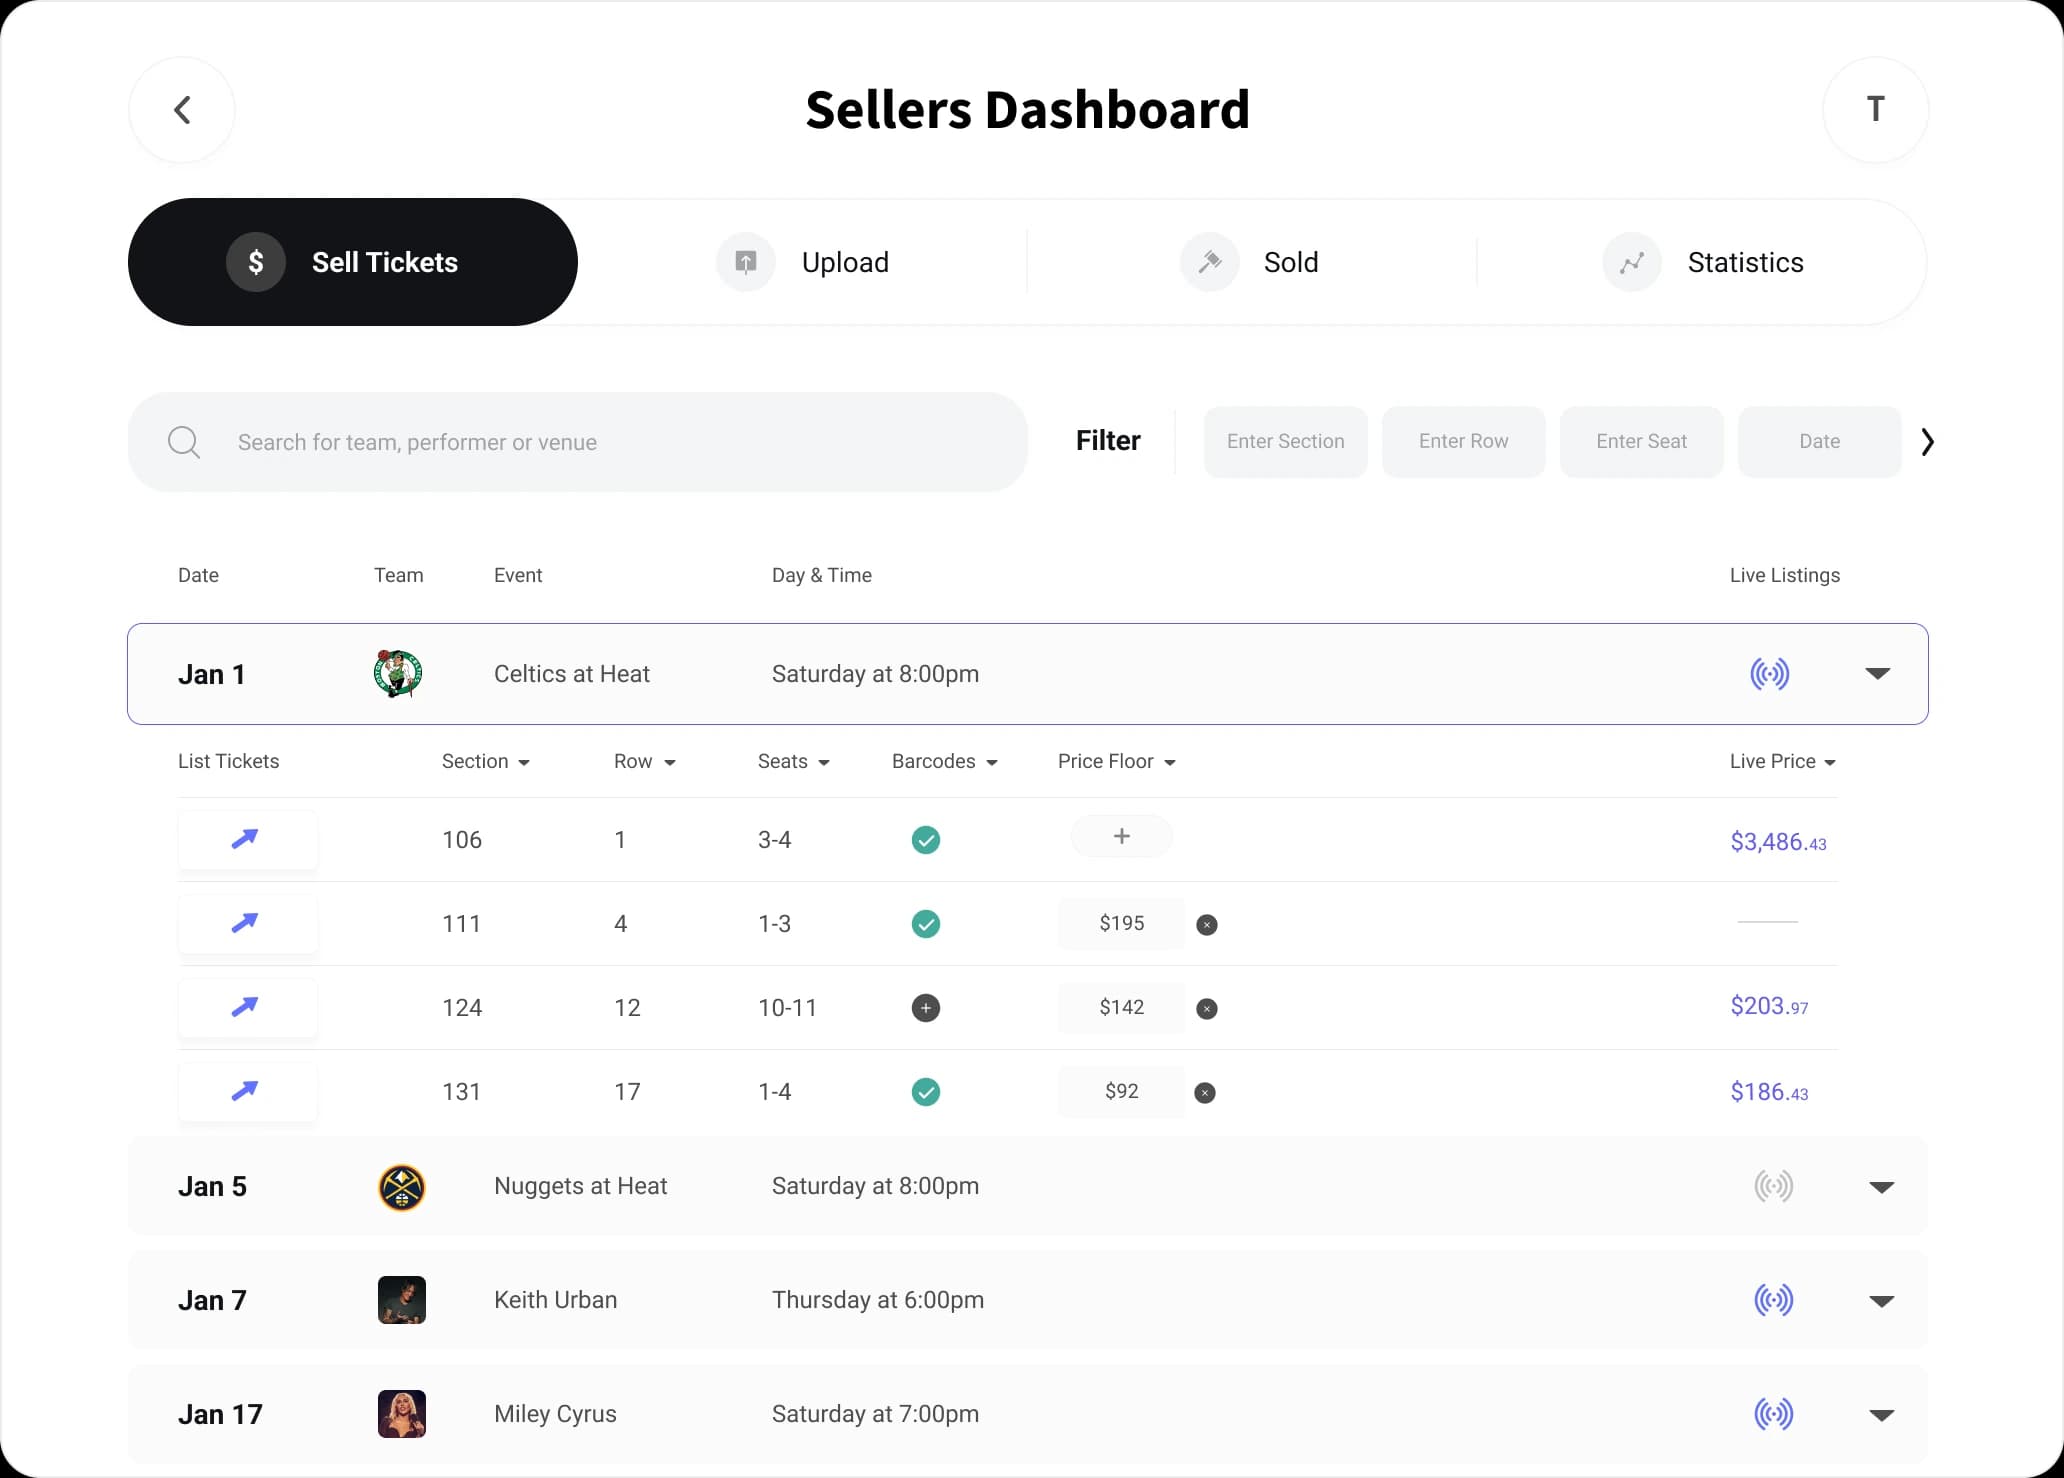Switch to the Statistics tab

click(x=1745, y=262)
